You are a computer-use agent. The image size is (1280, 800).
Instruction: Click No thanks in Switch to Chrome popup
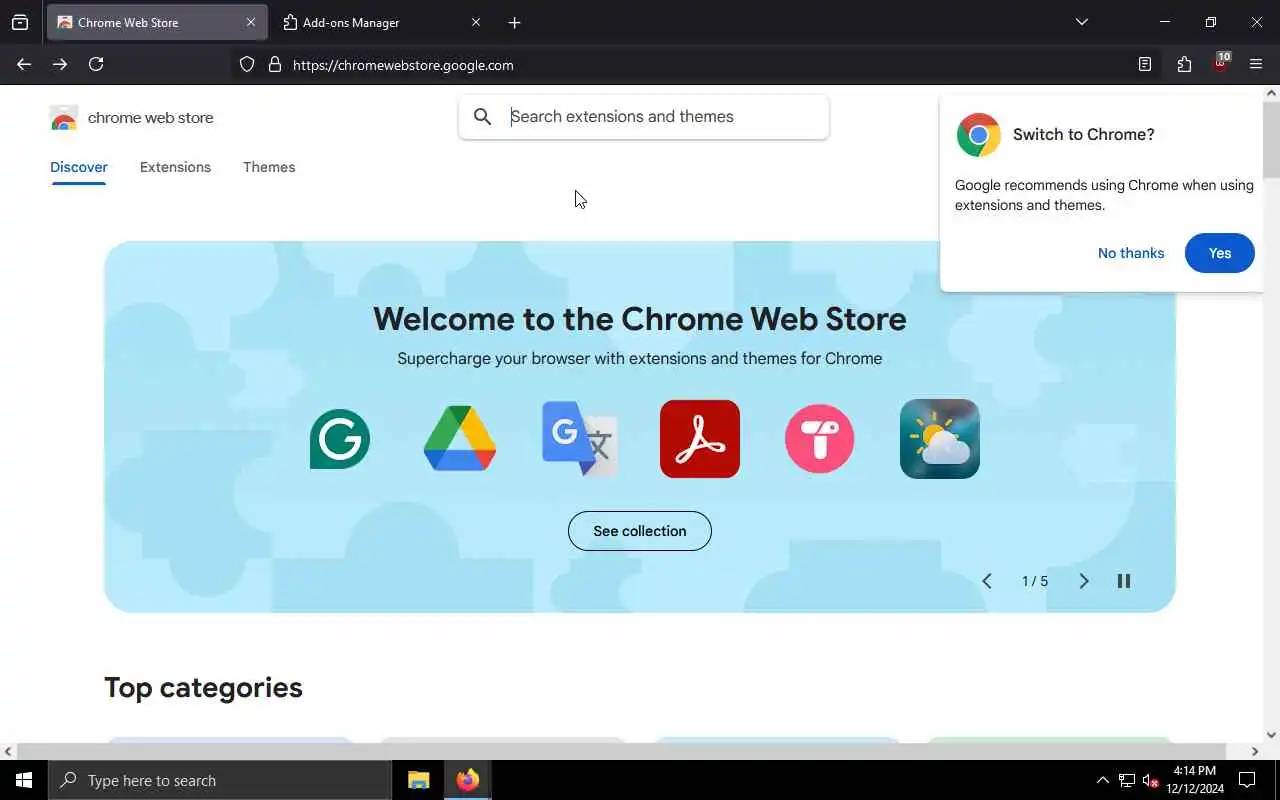(x=1131, y=253)
